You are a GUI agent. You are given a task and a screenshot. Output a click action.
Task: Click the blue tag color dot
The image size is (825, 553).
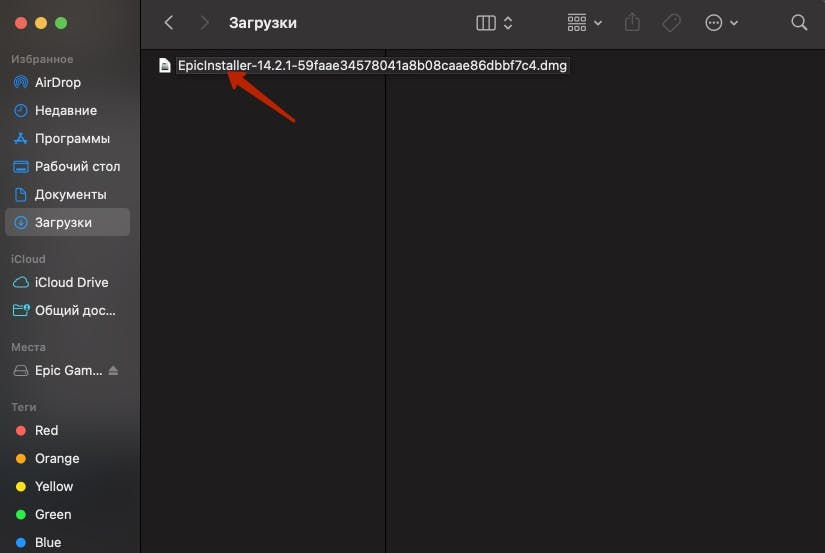tap(21, 542)
